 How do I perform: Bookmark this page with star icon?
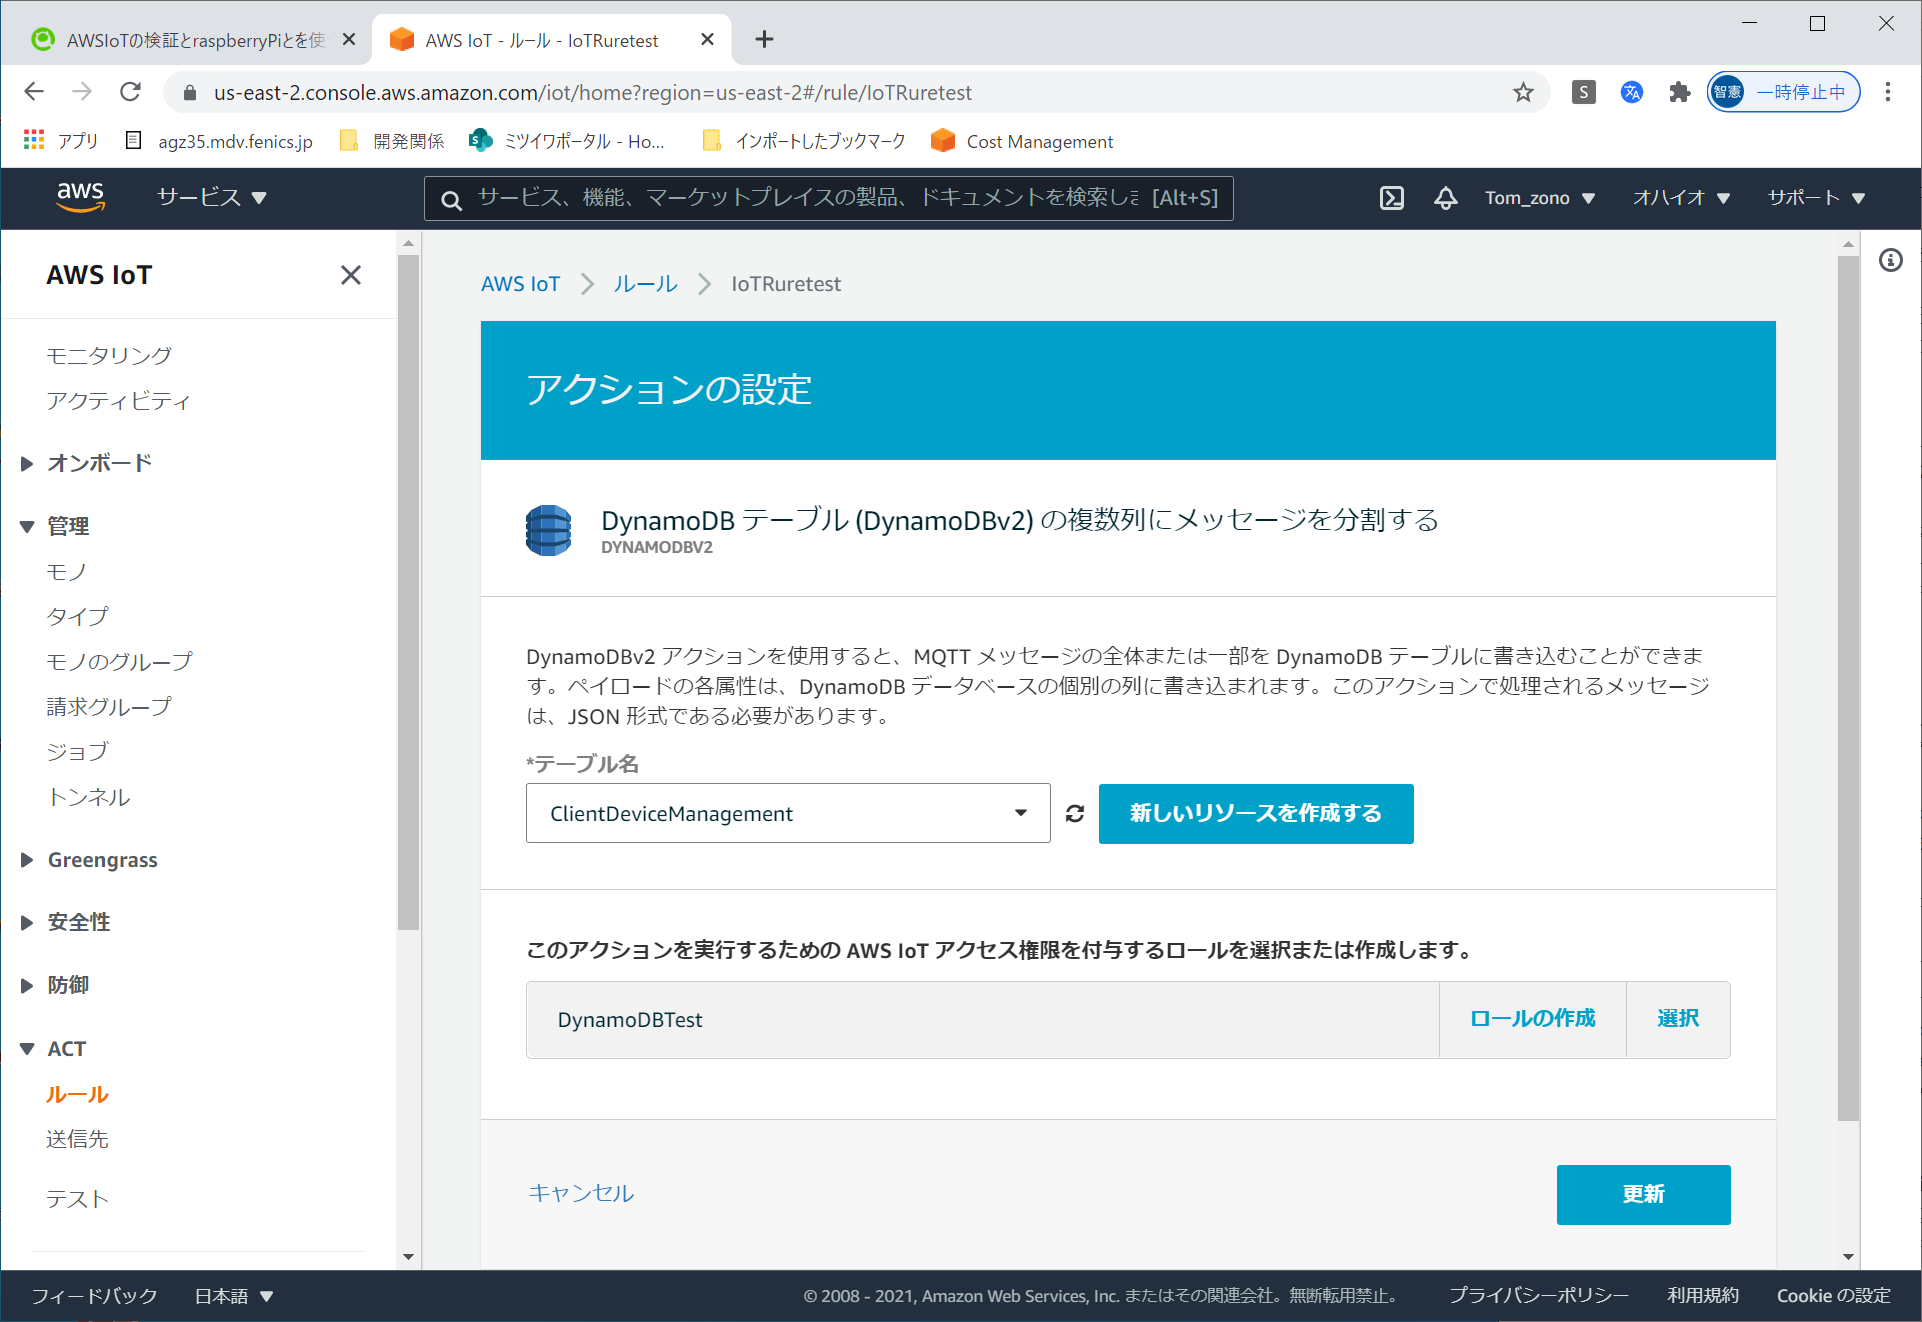(1522, 93)
